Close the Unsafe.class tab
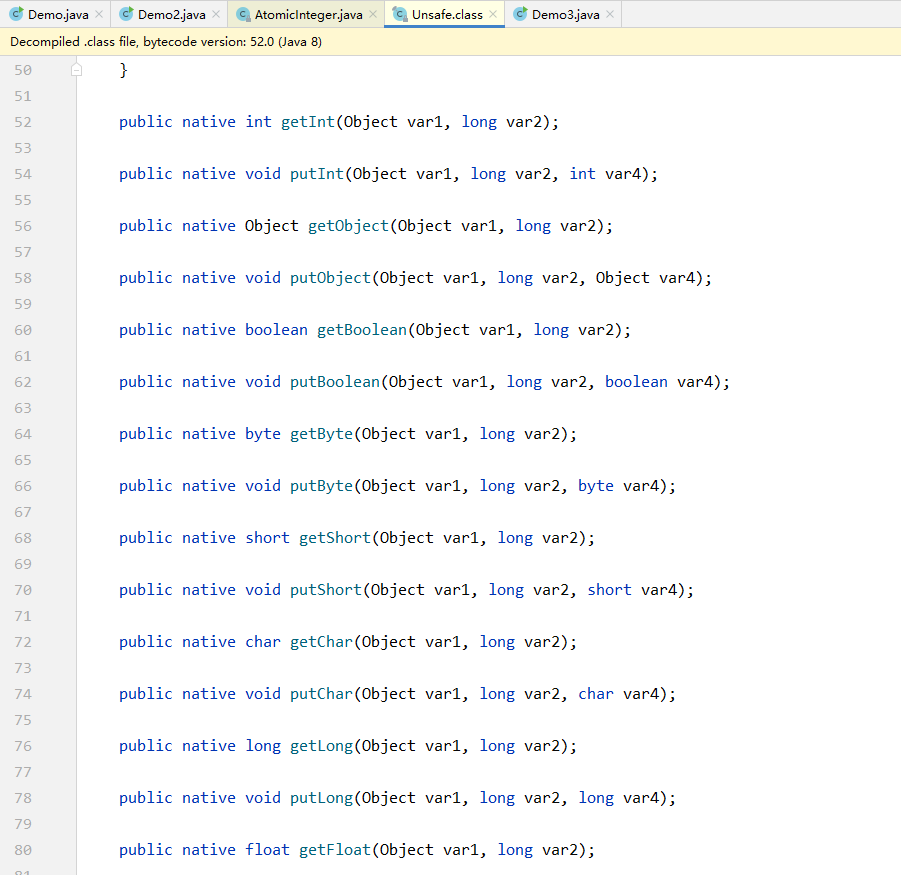Image resolution: width=901 pixels, height=875 pixels. click(x=493, y=14)
